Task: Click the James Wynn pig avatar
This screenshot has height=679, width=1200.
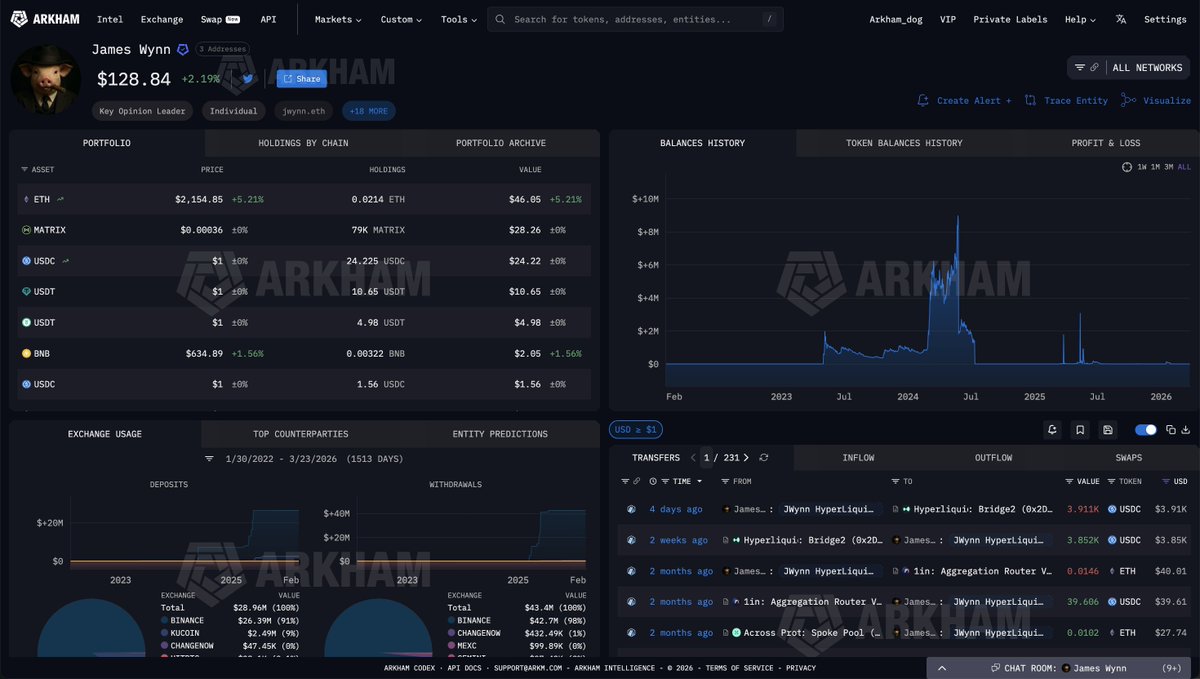Action: [46, 79]
